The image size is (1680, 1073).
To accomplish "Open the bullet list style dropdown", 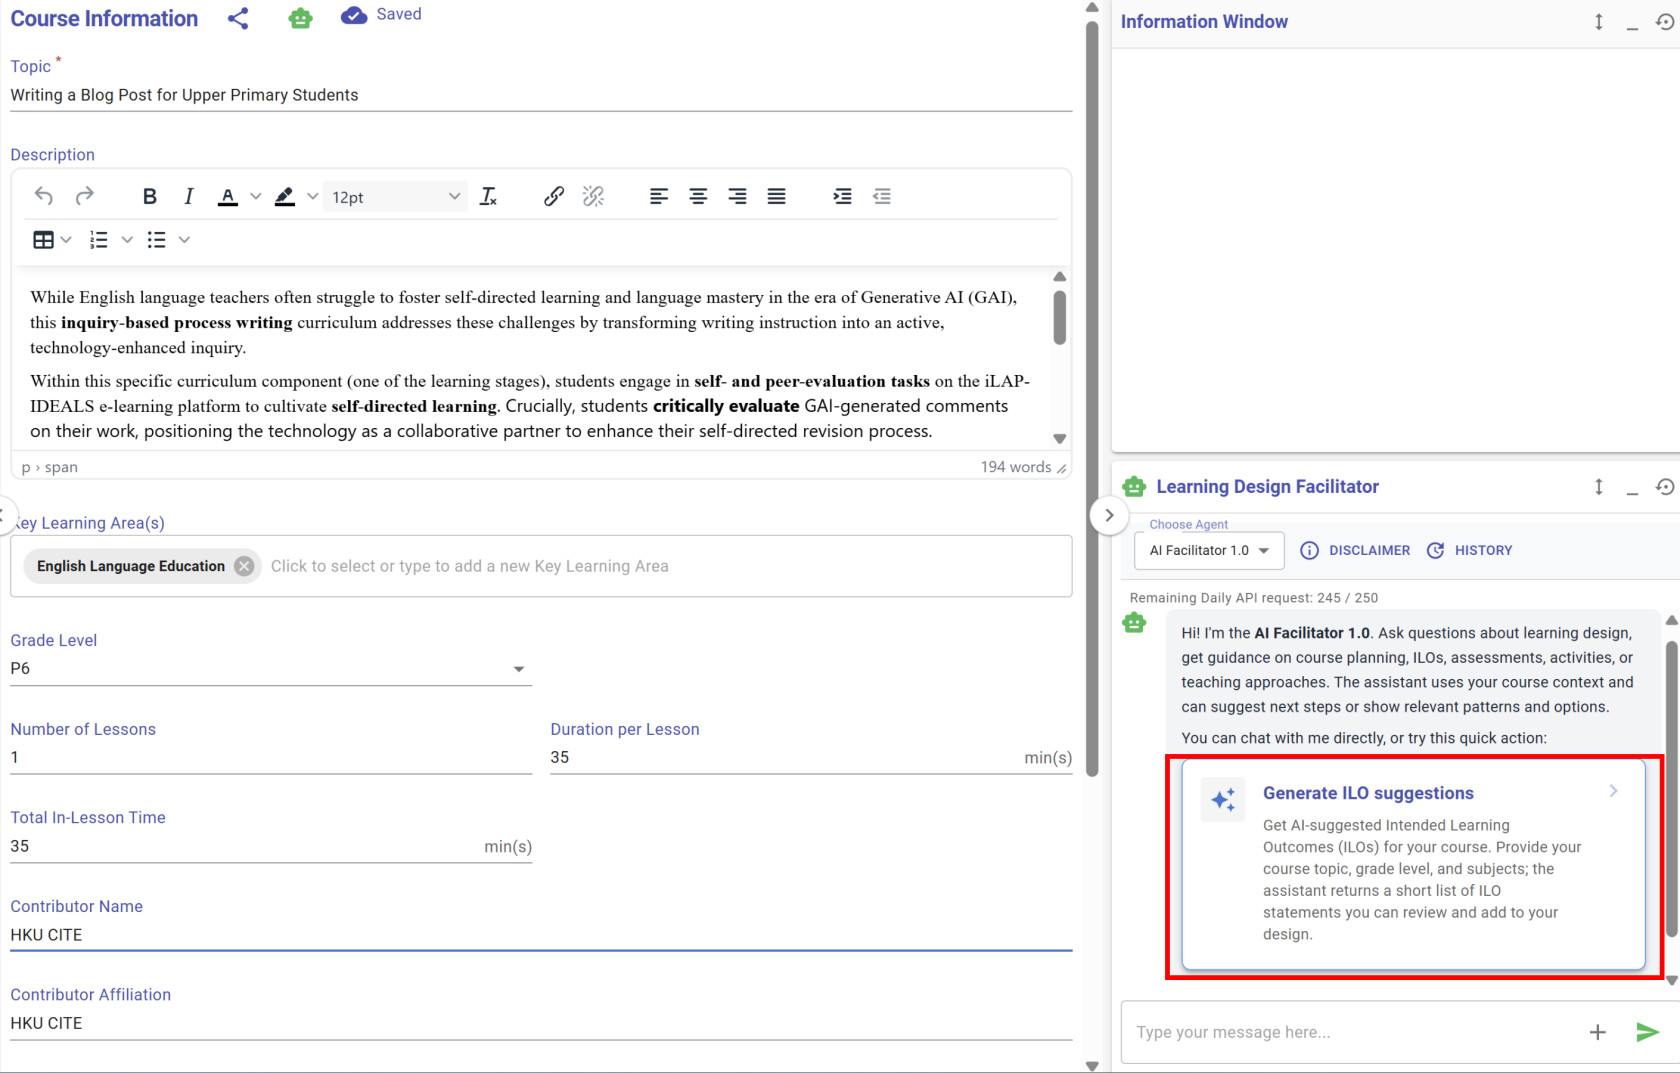I will 184,240.
